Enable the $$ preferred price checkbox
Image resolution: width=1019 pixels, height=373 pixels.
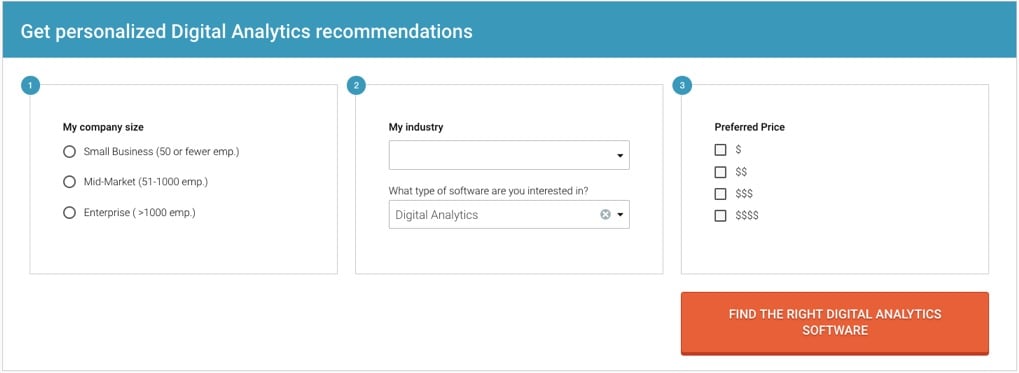pyautogui.click(x=720, y=172)
